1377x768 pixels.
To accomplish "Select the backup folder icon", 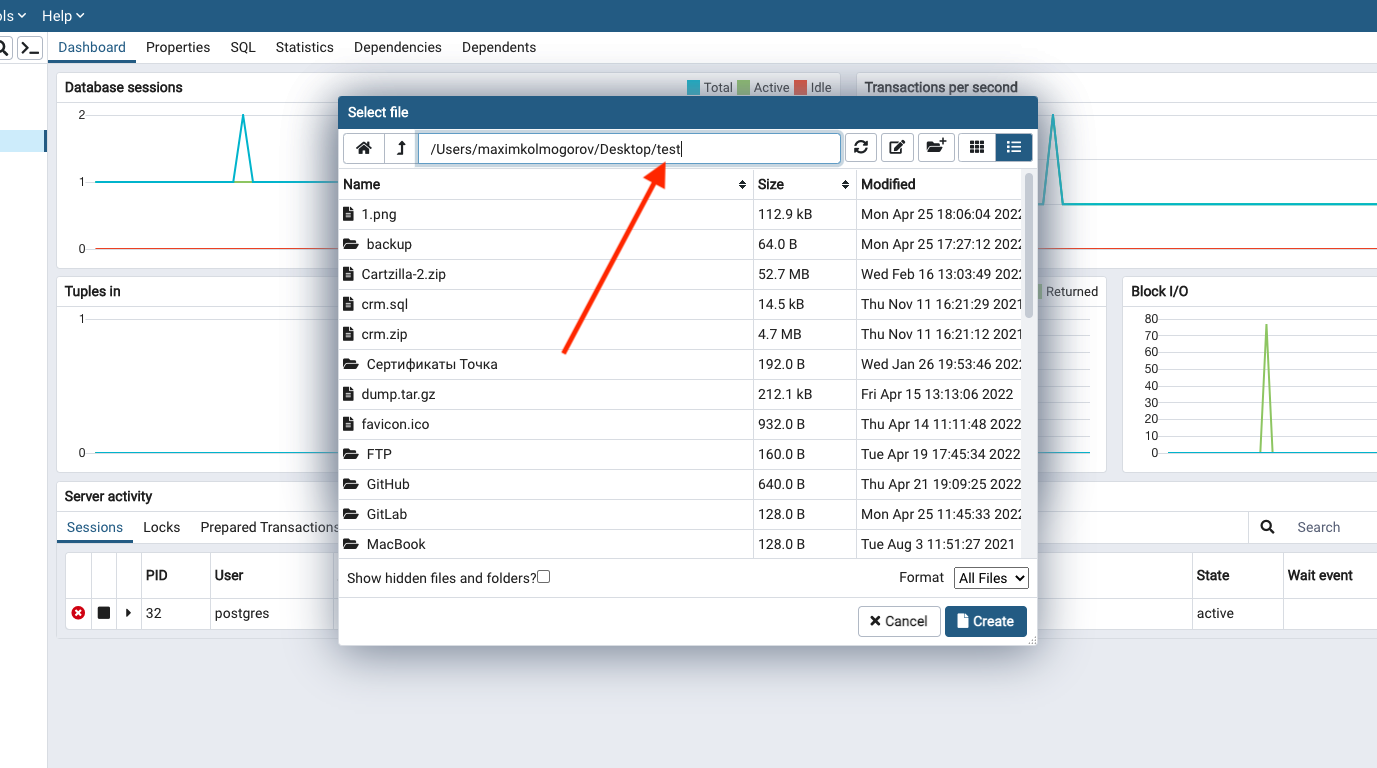I will point(350,244).
